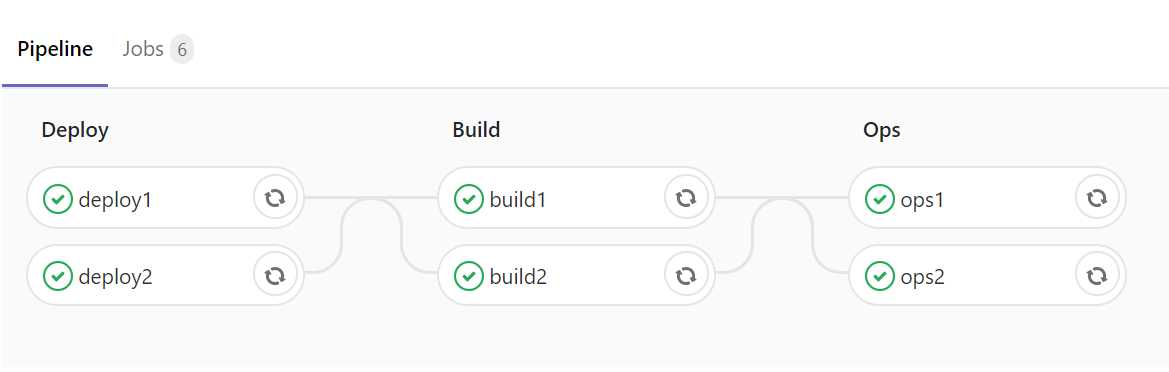1169x372 pixels.
Task: Retry the build2 job
Action: 686,276
